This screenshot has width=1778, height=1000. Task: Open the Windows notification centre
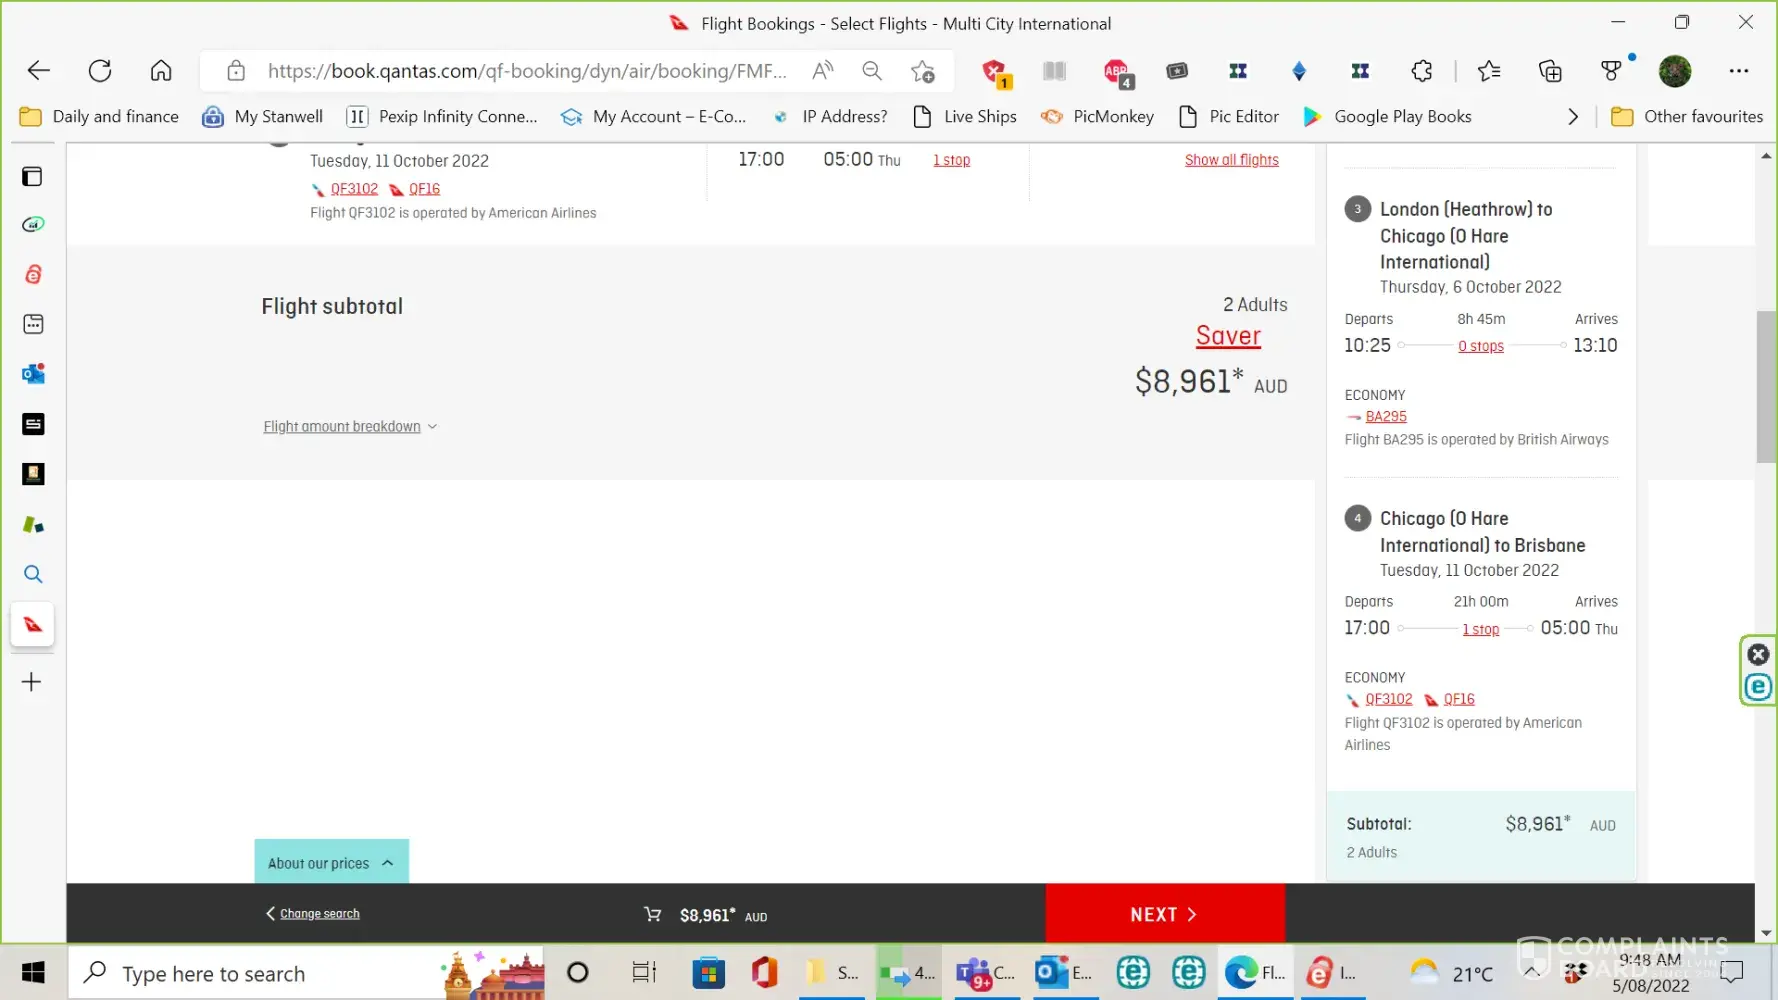pyautogui.click(x=1732, y=972)
